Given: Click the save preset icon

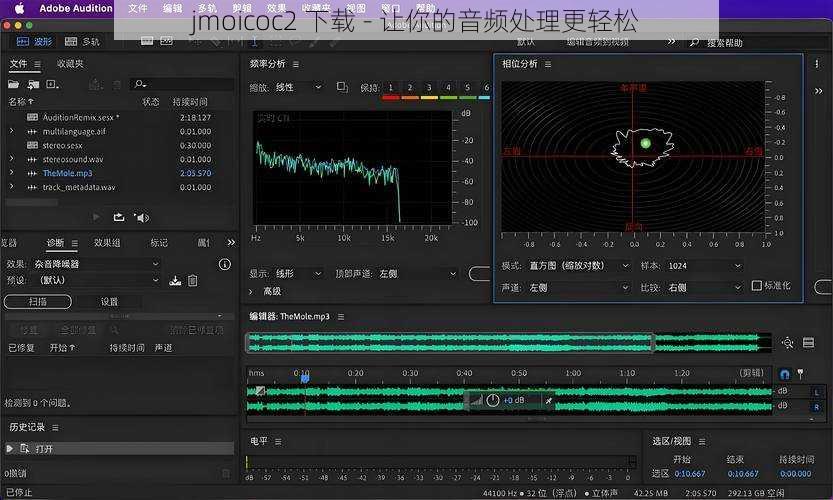Looking at the screenshot, I should pos(175,281).
